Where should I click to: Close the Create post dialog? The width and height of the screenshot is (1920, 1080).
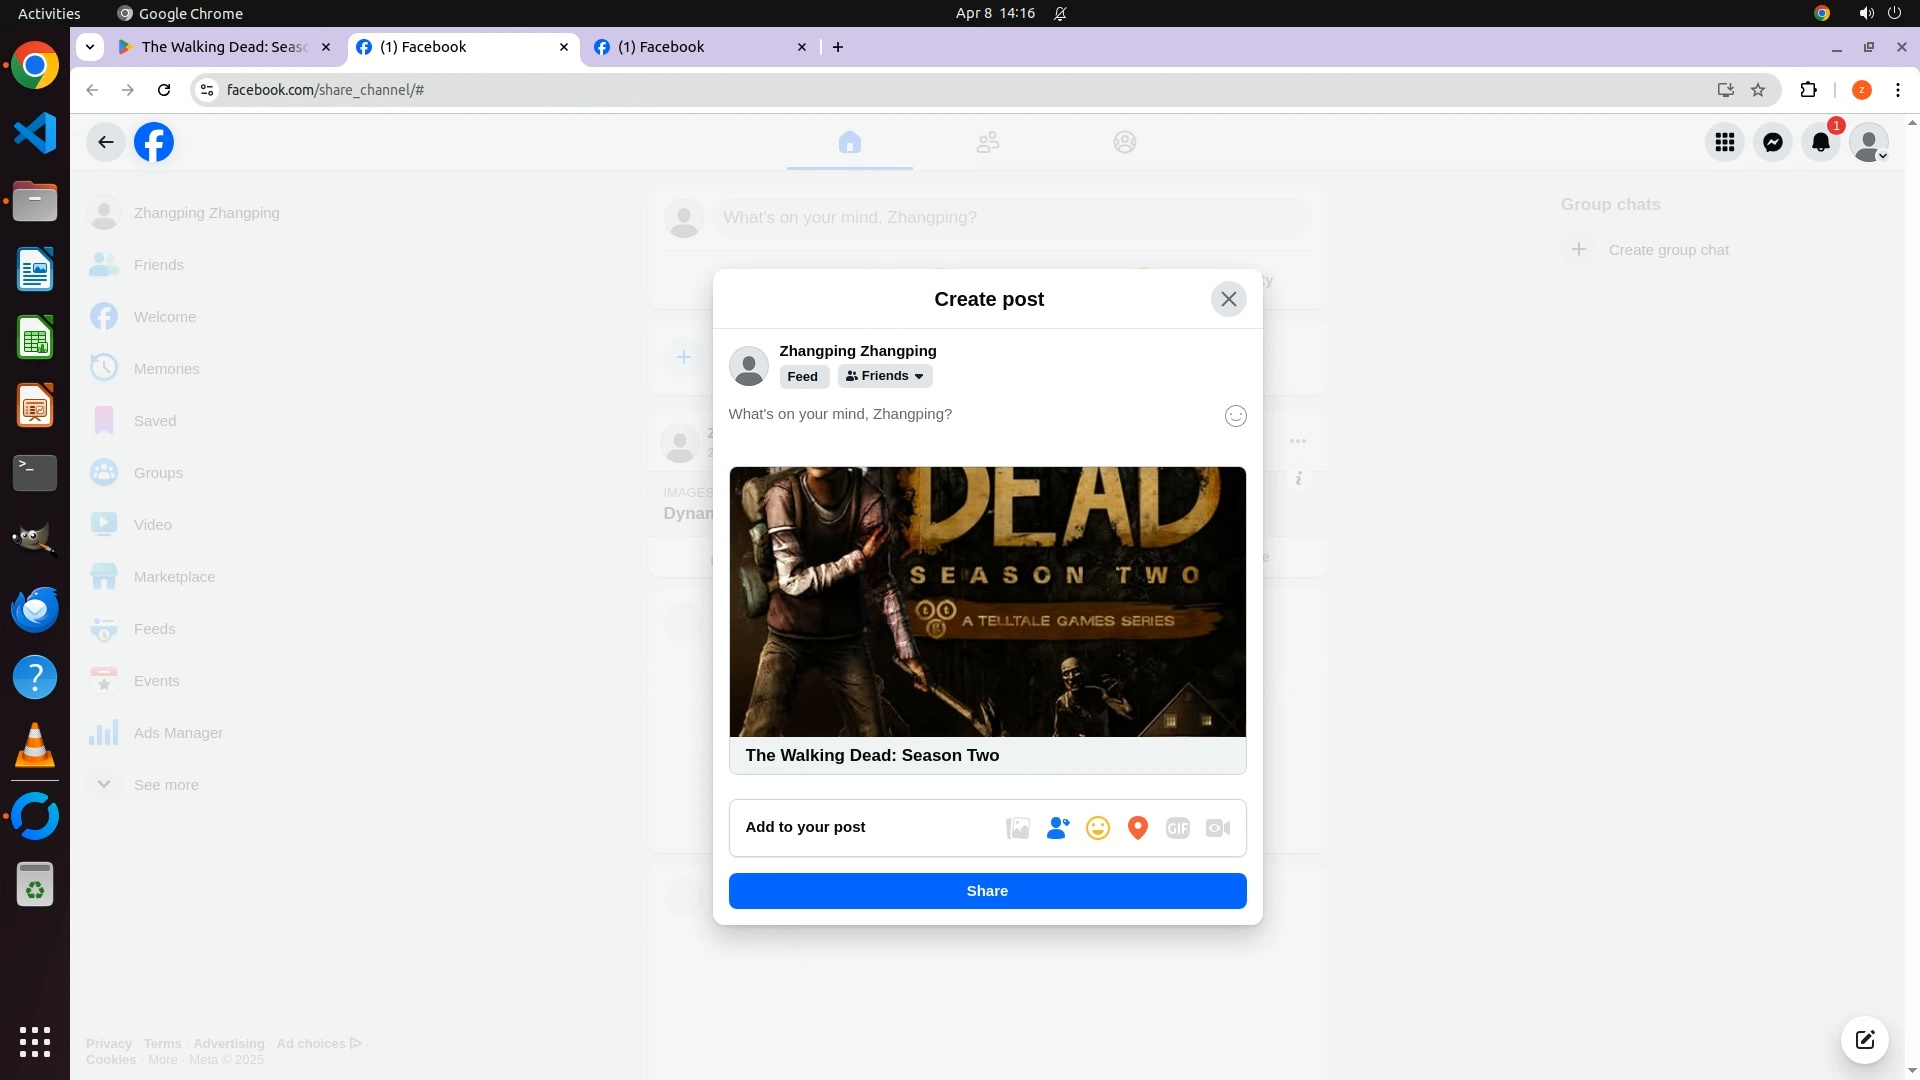tap(1228, 299)
